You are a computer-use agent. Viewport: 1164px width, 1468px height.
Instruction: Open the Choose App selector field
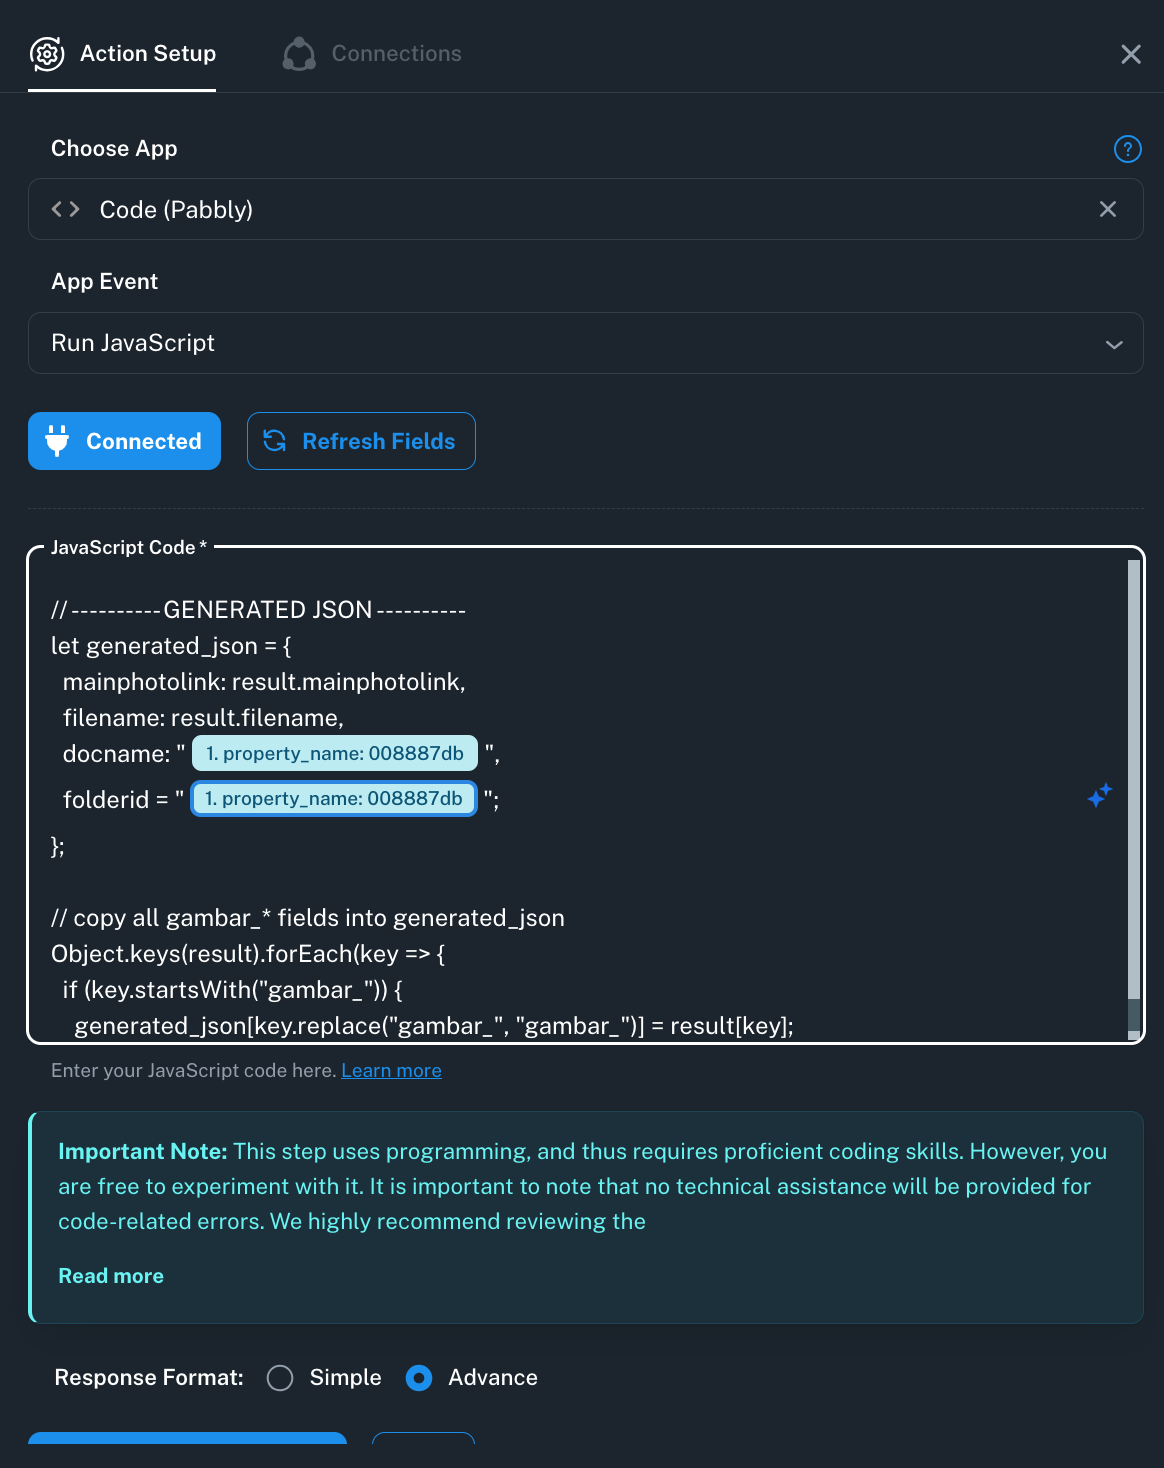coord(586,209)
